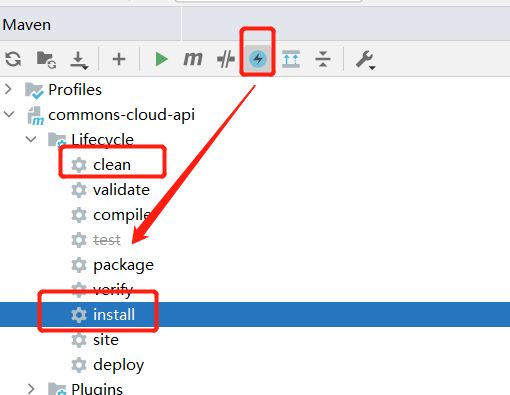Viewport: 510px width, 395px height.
Task: Click the Lifecycle folder icon
Action: (x=57, y=140)
